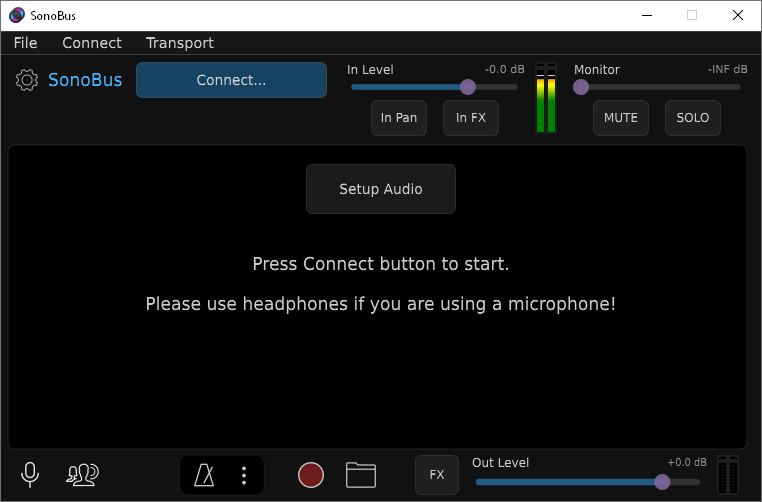Adjust the Out Level slider
The height and width of the screenshot is (502, 762).
[x=588, y=482]
